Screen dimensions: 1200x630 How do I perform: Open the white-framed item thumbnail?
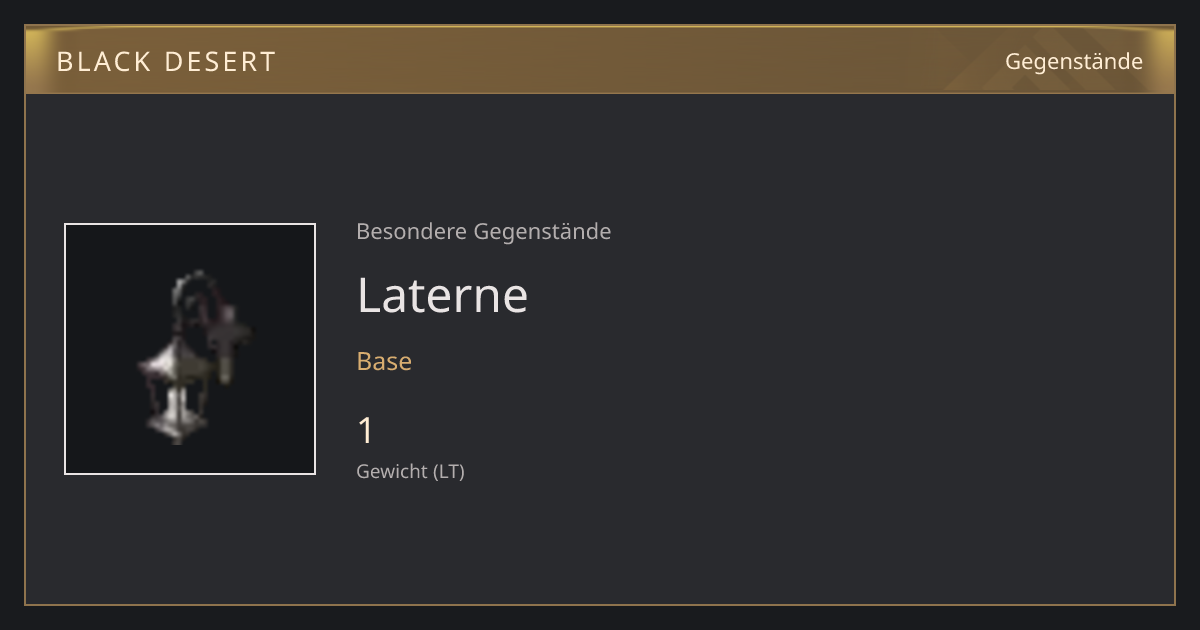[190, 349]
